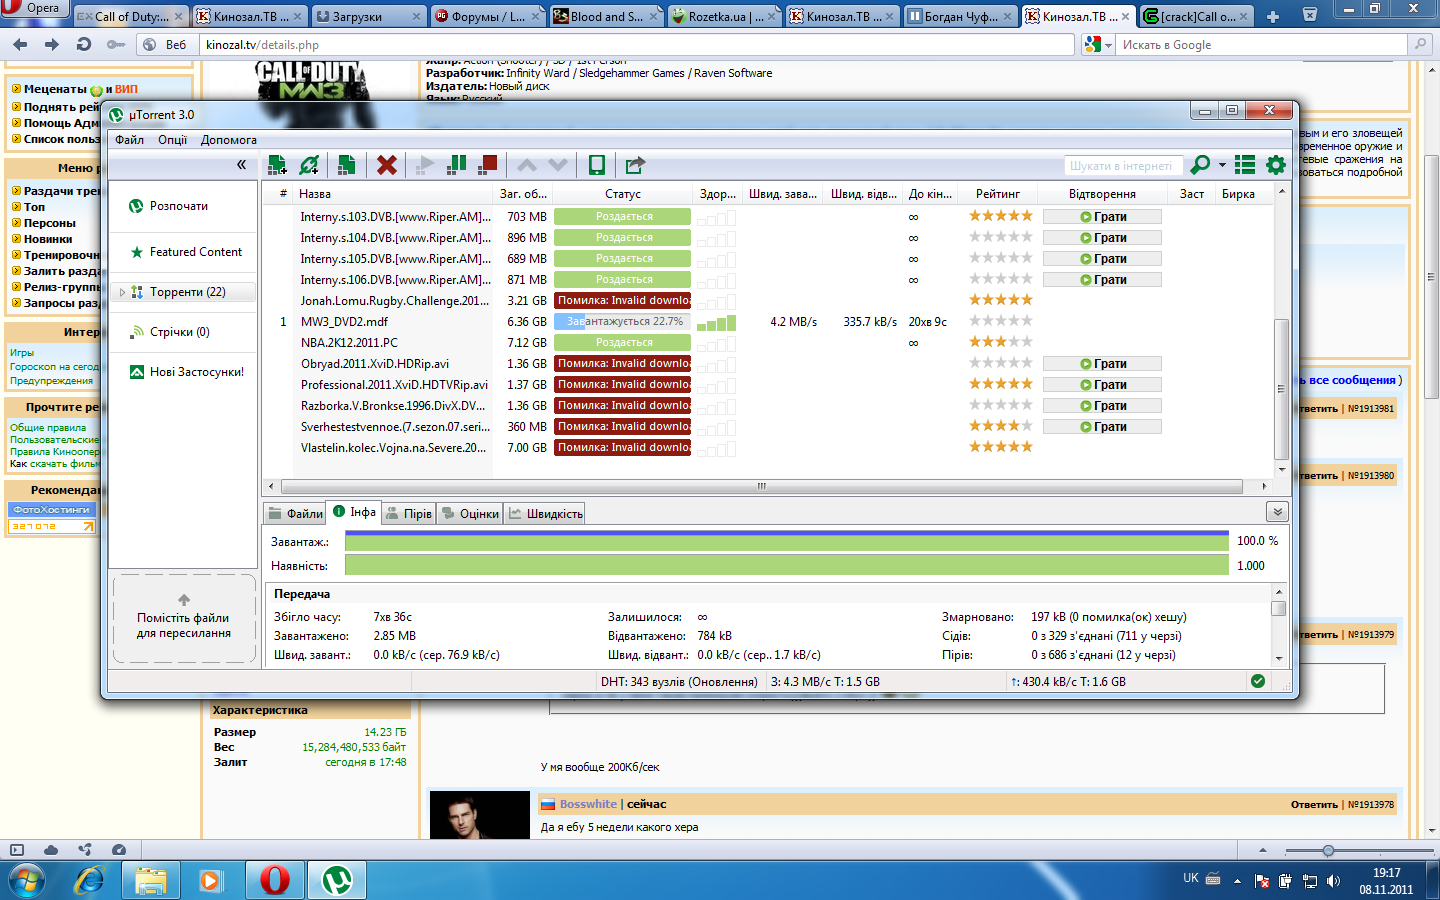Launch Internet Explorer from taskbar

(x=90, y=880)
